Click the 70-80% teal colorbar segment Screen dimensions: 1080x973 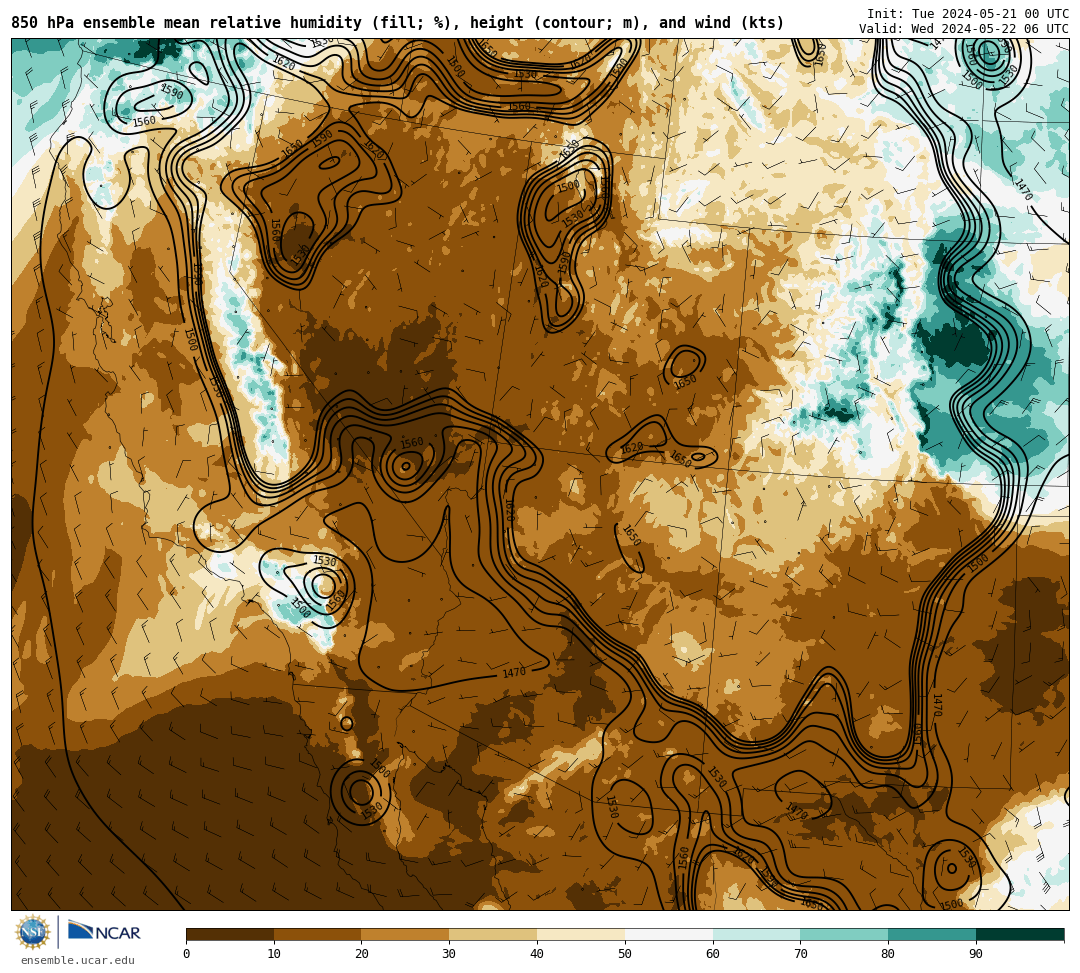(844, 934)
